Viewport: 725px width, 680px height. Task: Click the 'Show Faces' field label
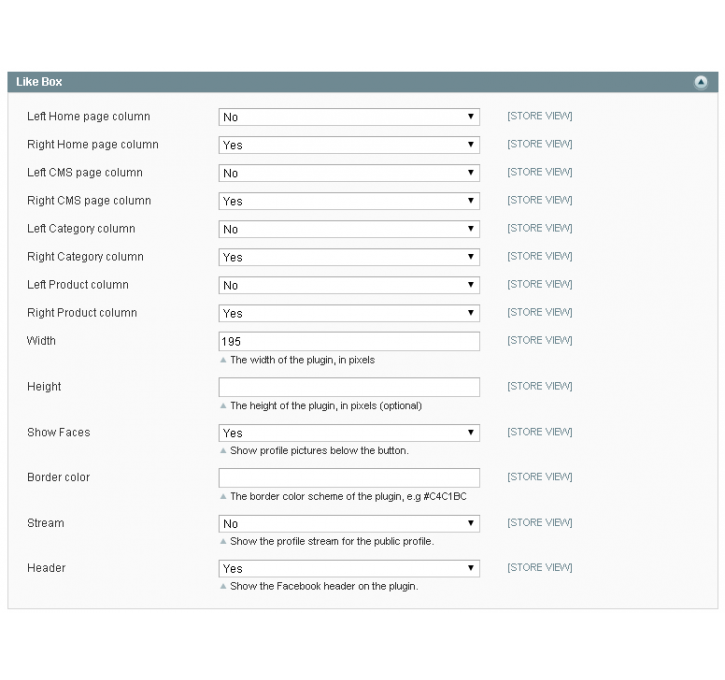click(x=59, y=432)
